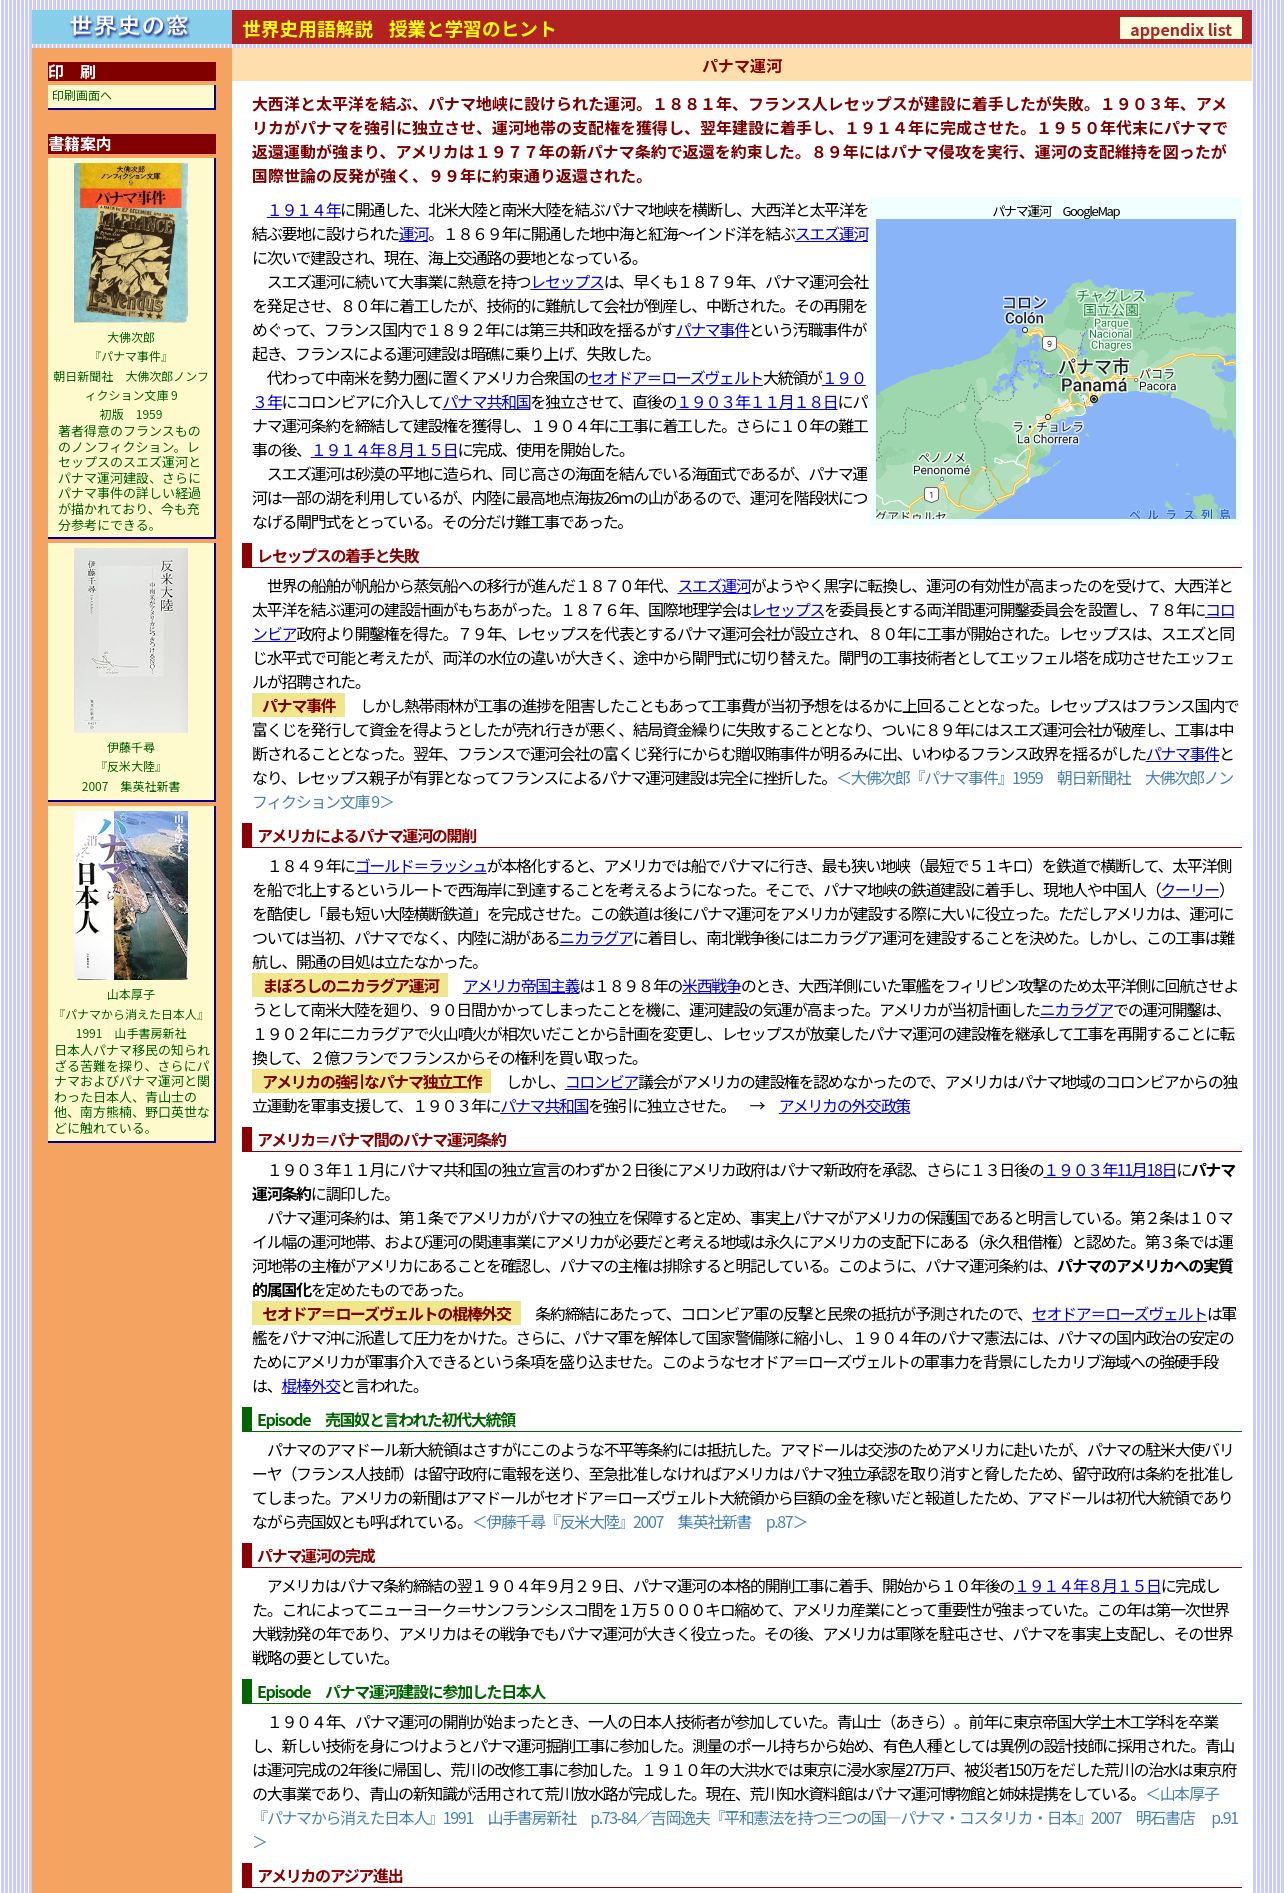Open the パナマ共和国 link in intro paragraph
The width and height of the screenshot is (1284, 1893).
[x=486, y=402]
